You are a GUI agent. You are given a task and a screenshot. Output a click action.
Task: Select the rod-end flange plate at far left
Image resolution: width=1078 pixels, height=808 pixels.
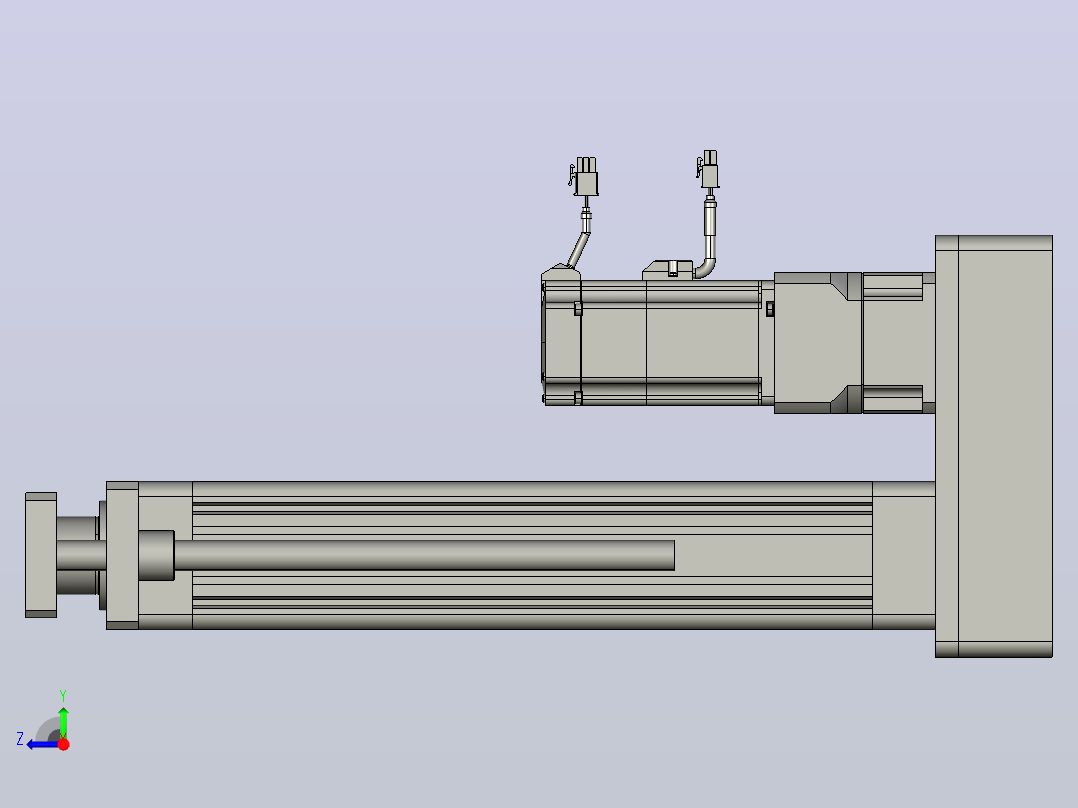click(41, 555)
